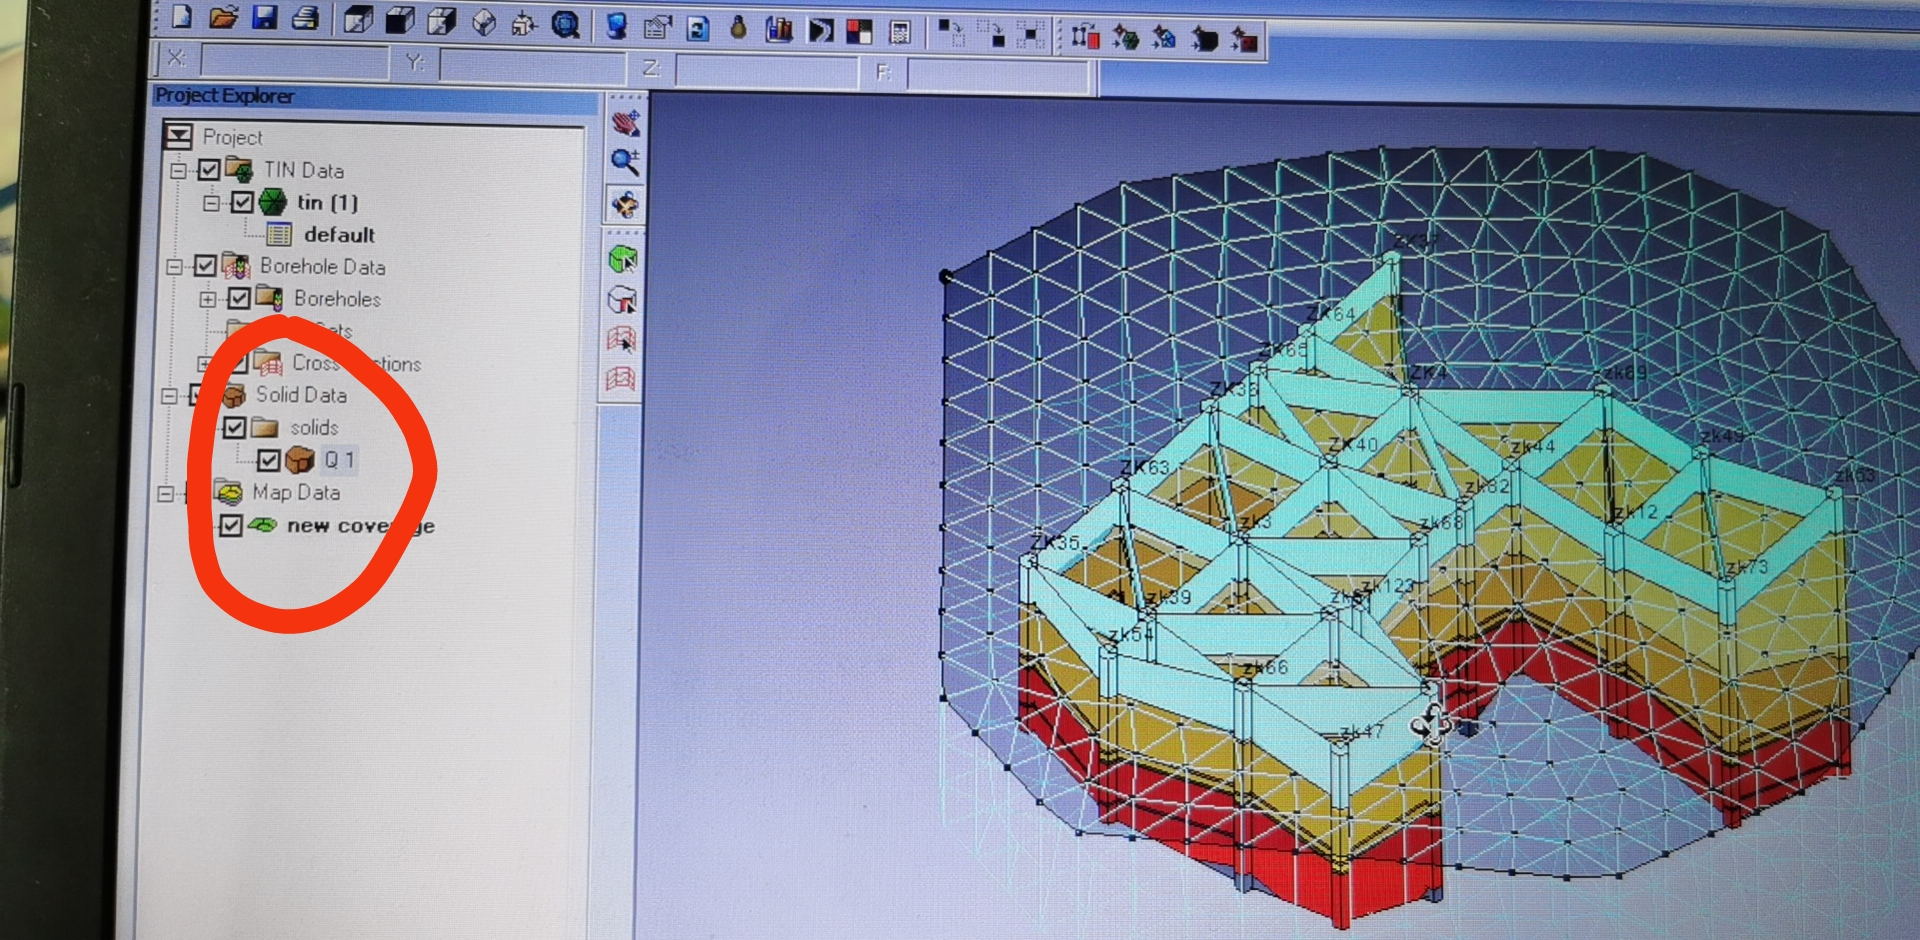Expand the Boreholes tree node
1920x940 pixels.
point(207,298)
